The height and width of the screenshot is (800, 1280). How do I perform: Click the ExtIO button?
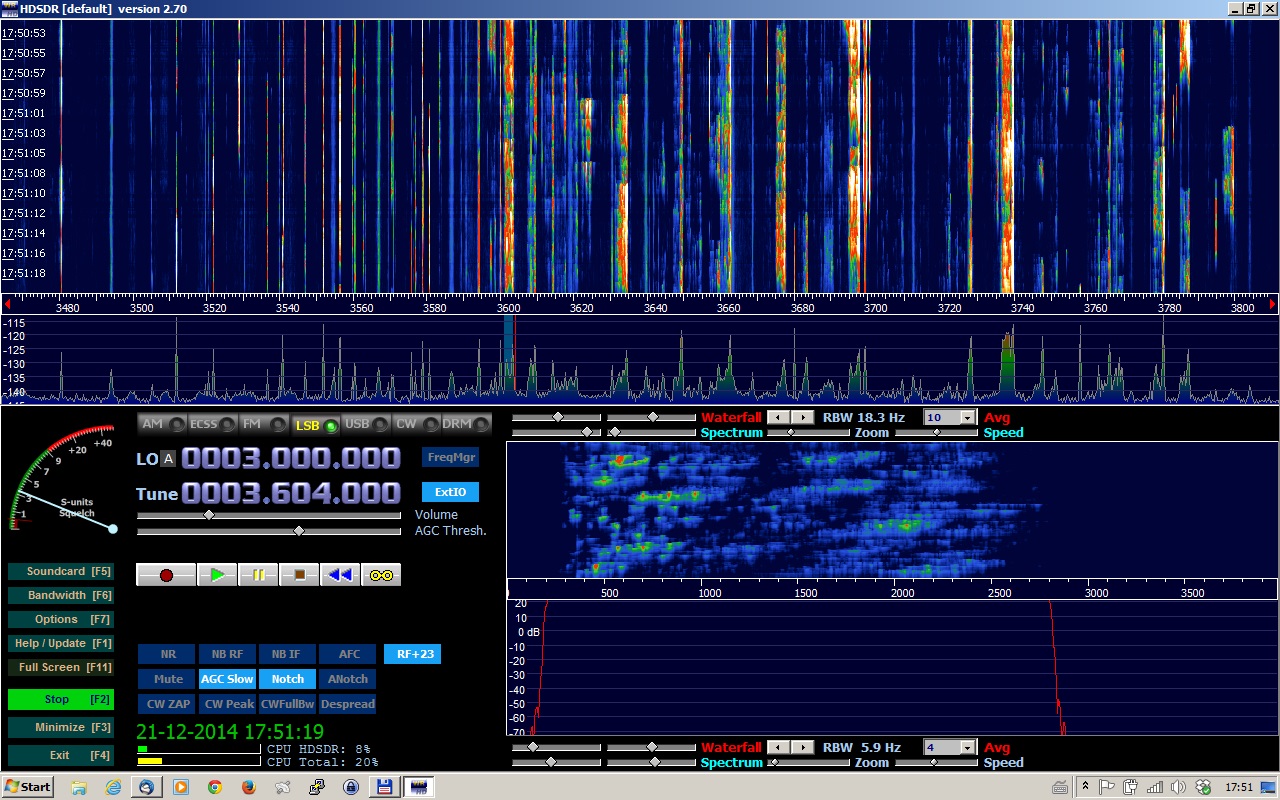point(450,492)
